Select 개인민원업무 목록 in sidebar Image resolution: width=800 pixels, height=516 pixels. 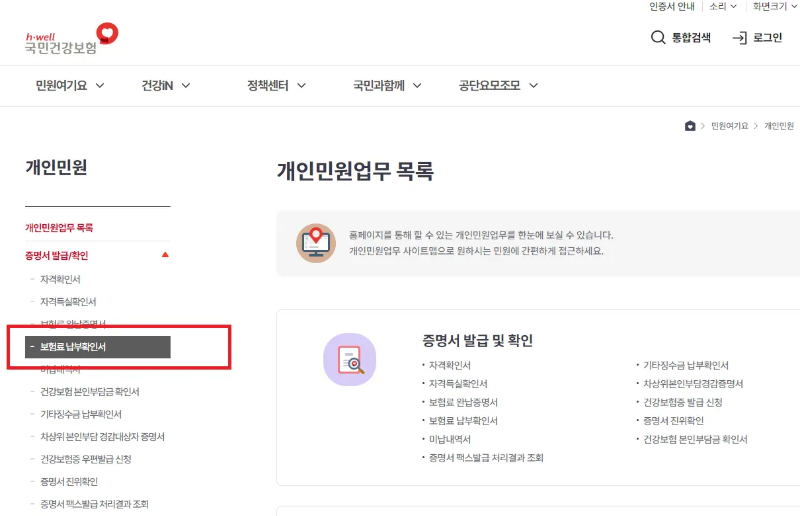tap(59, 228)
